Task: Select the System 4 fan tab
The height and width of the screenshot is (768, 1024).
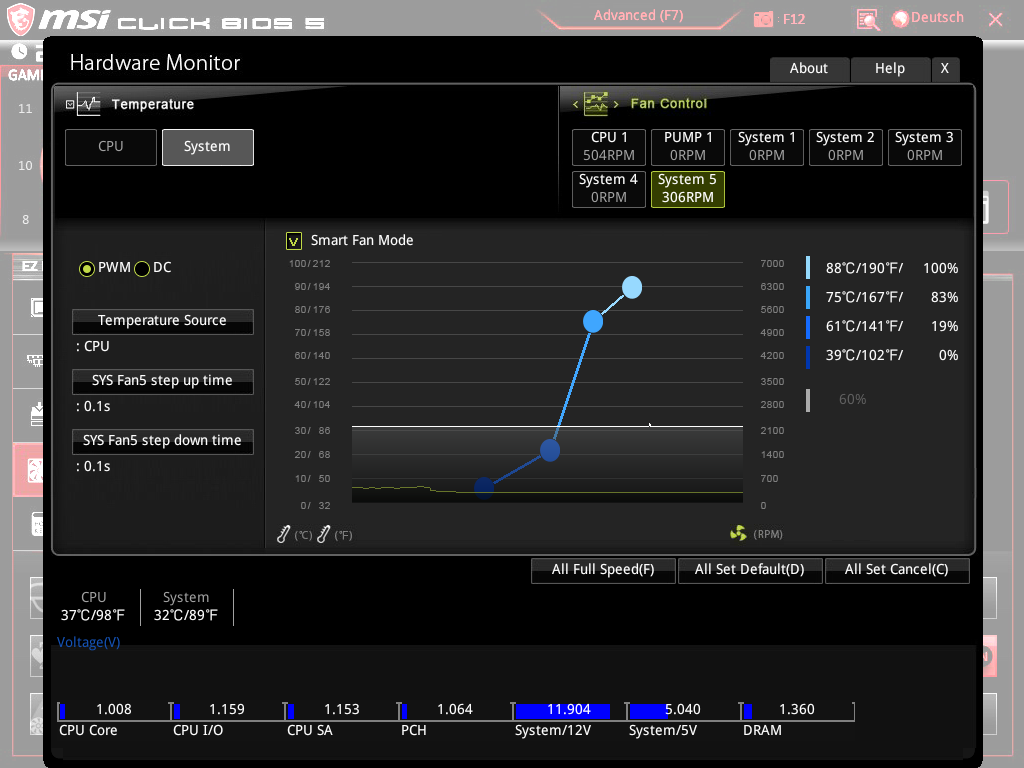Action: coord(609,189)
